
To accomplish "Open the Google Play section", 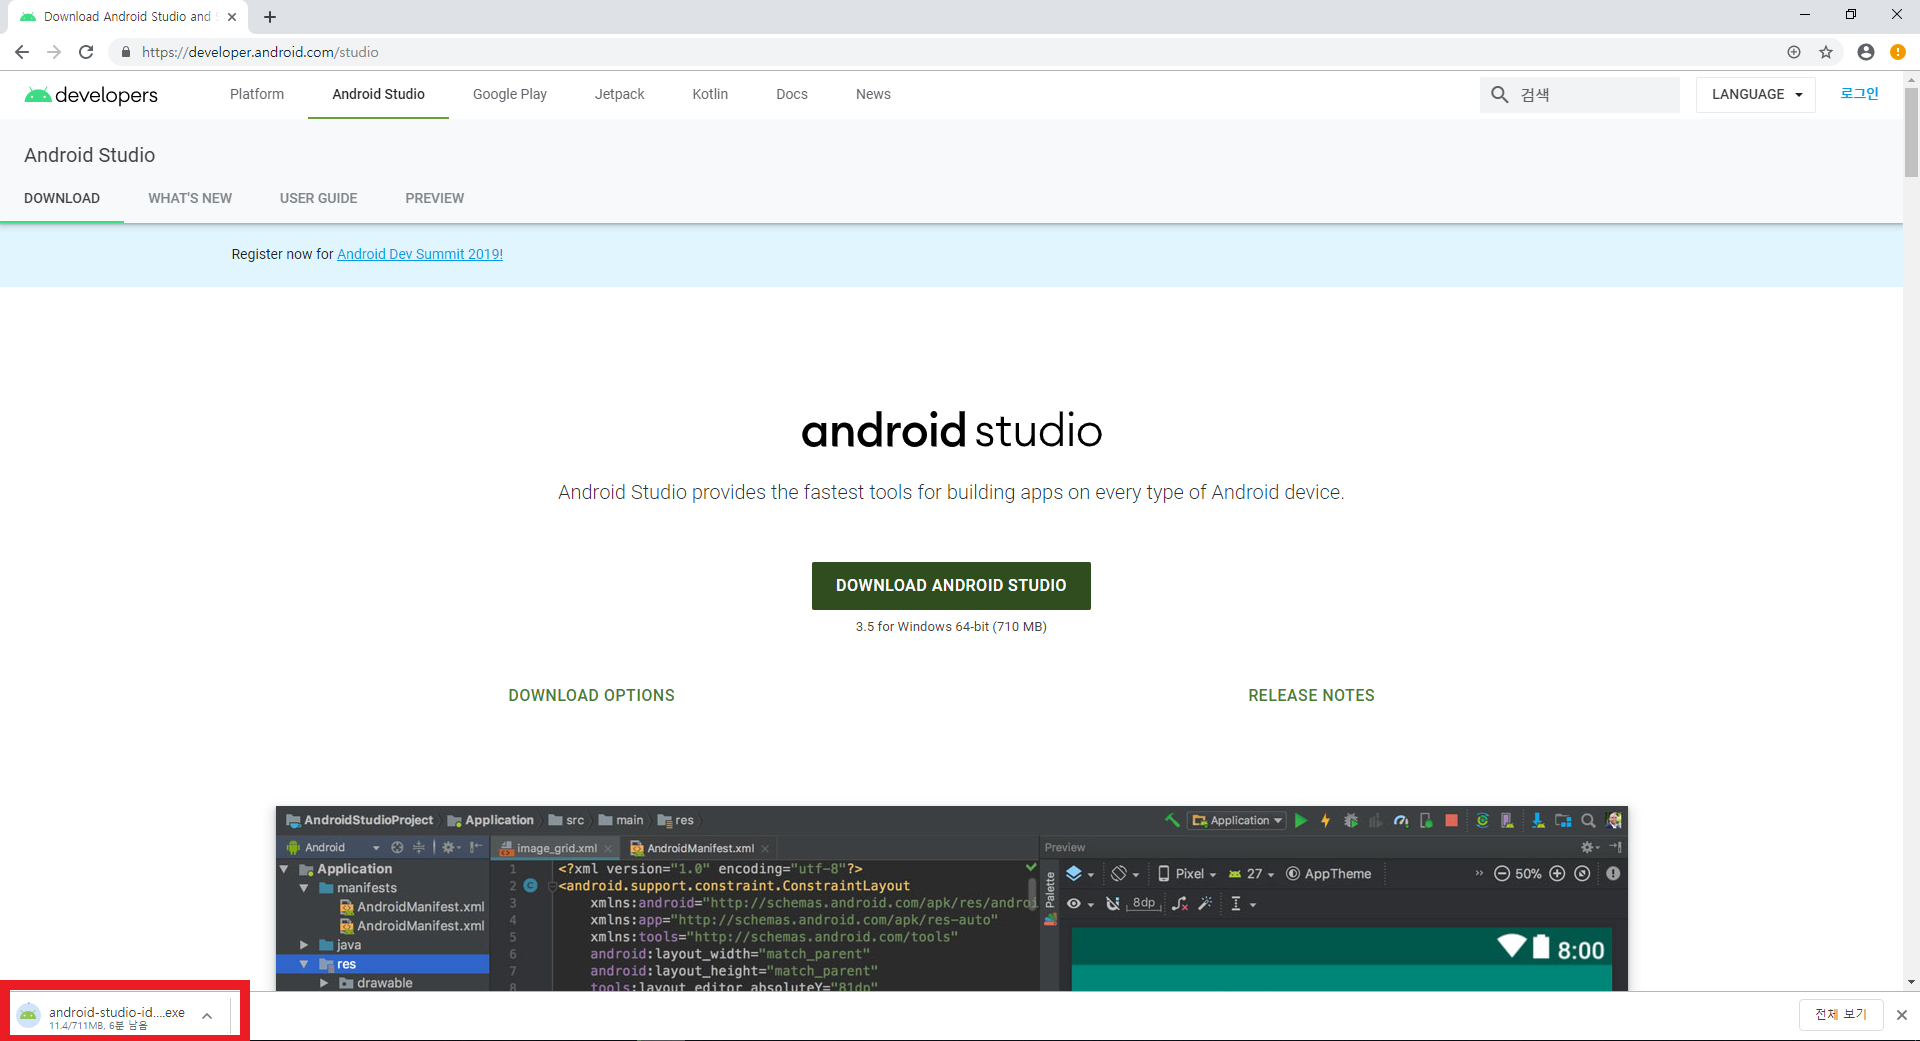I will (x=510, y=94).
